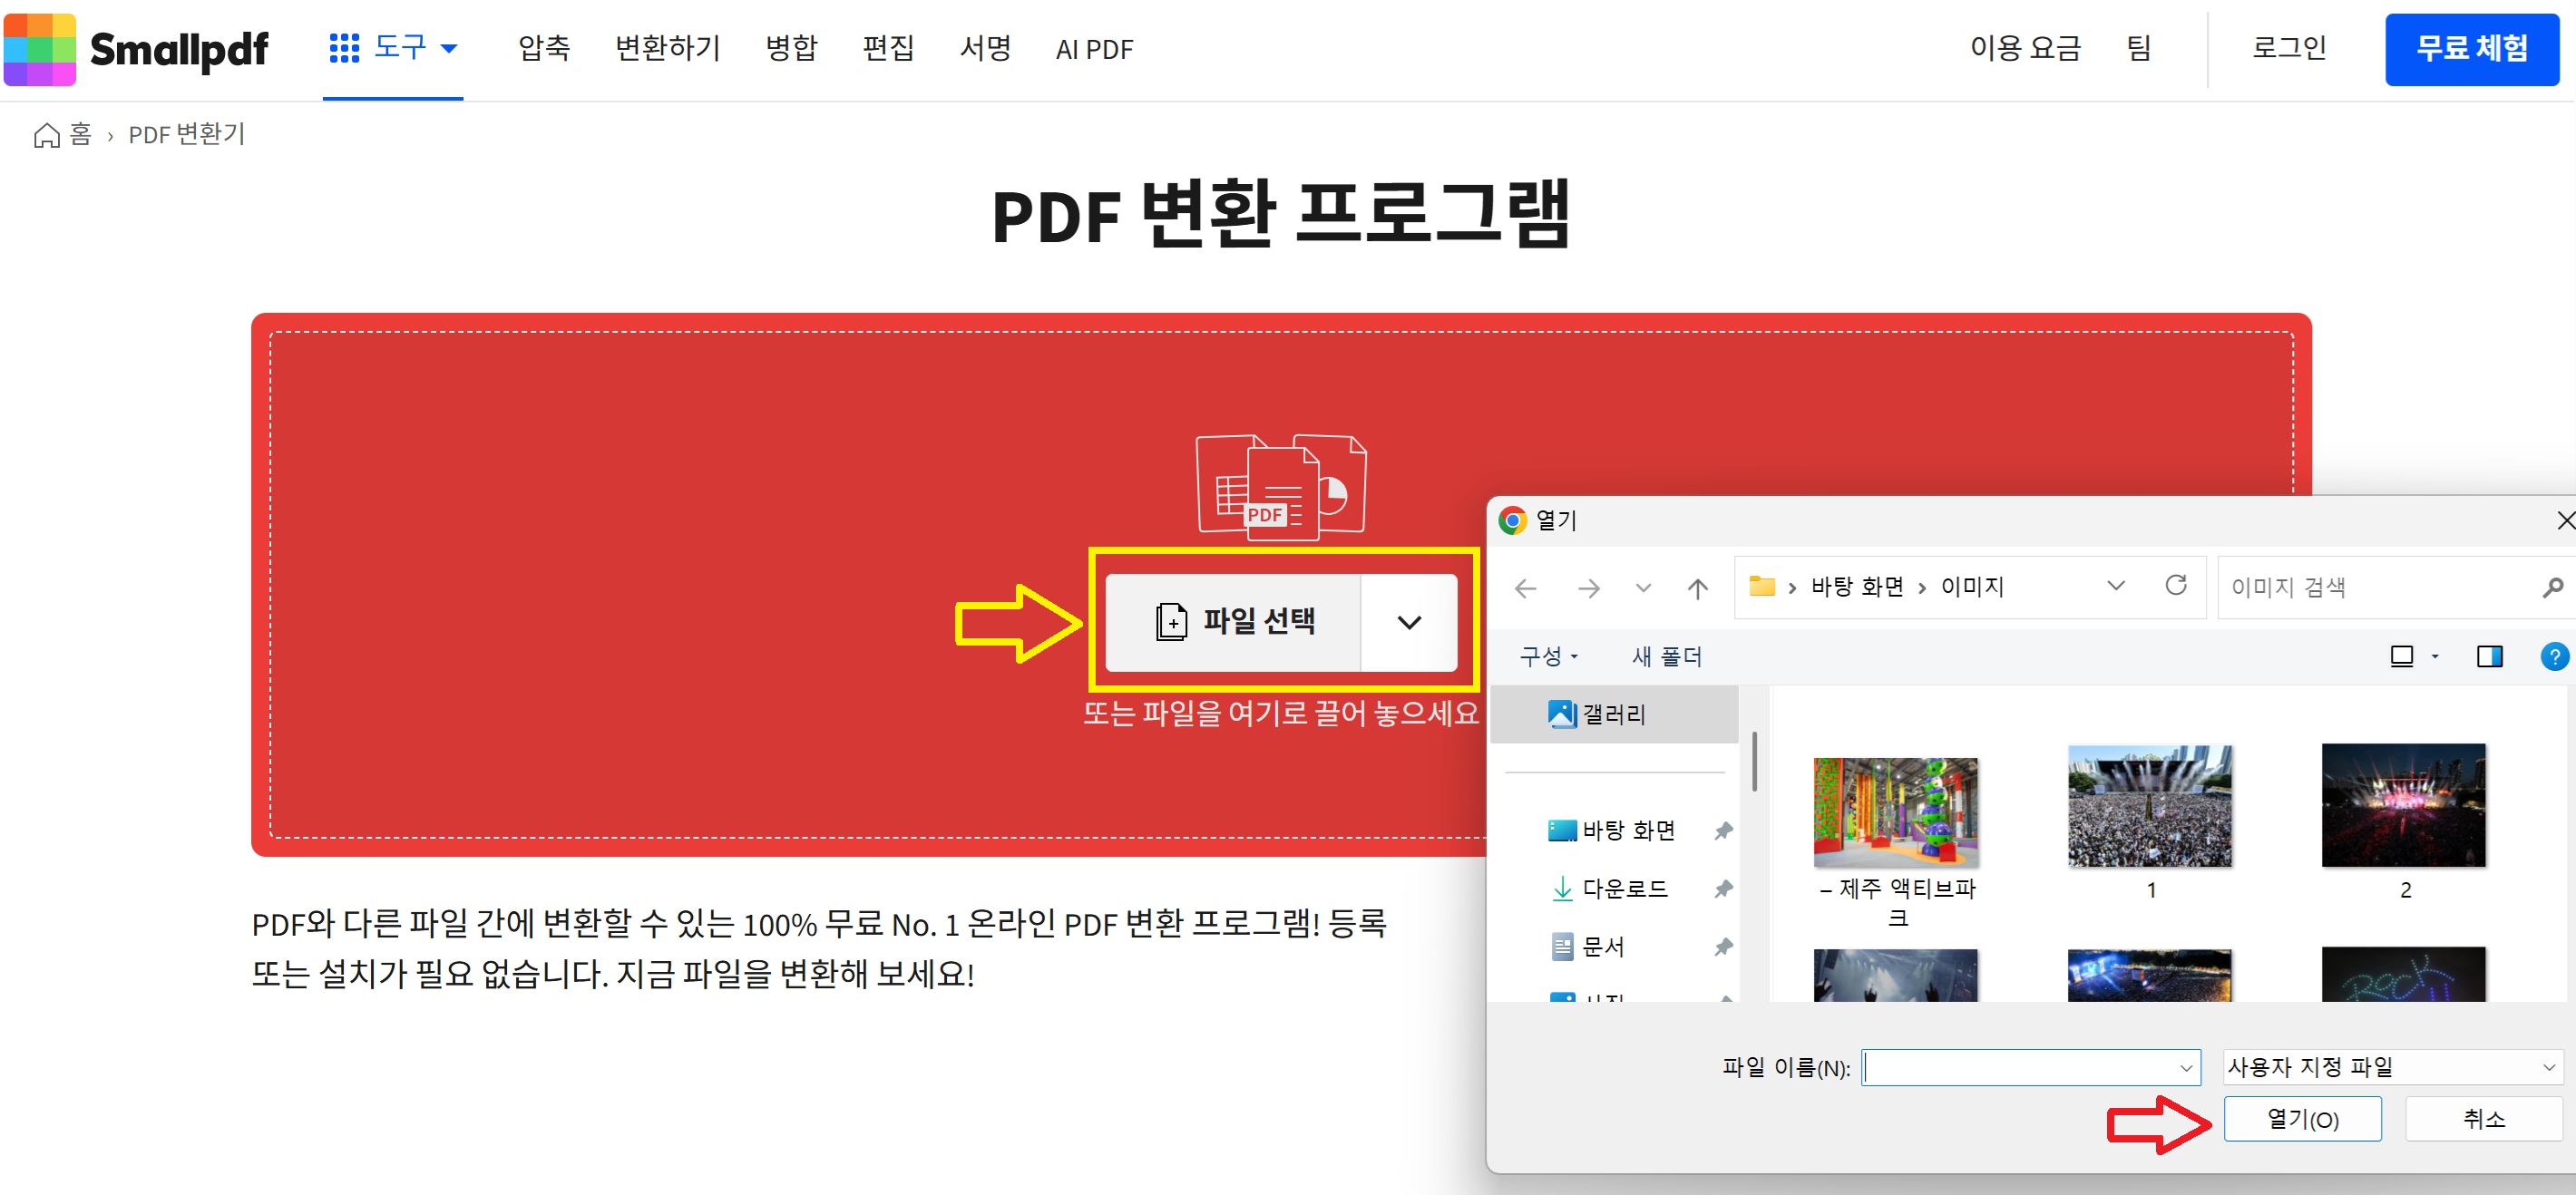
Task: Open the 변환하기 menu item
Action: (x=667, y=48)
